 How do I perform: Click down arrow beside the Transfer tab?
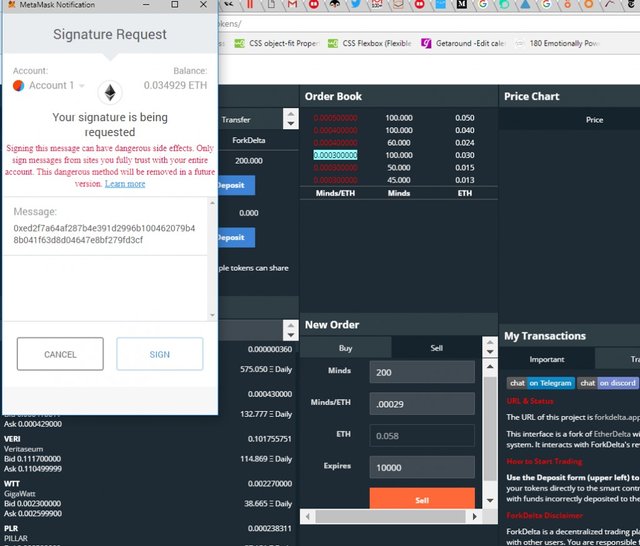point(291,124)
